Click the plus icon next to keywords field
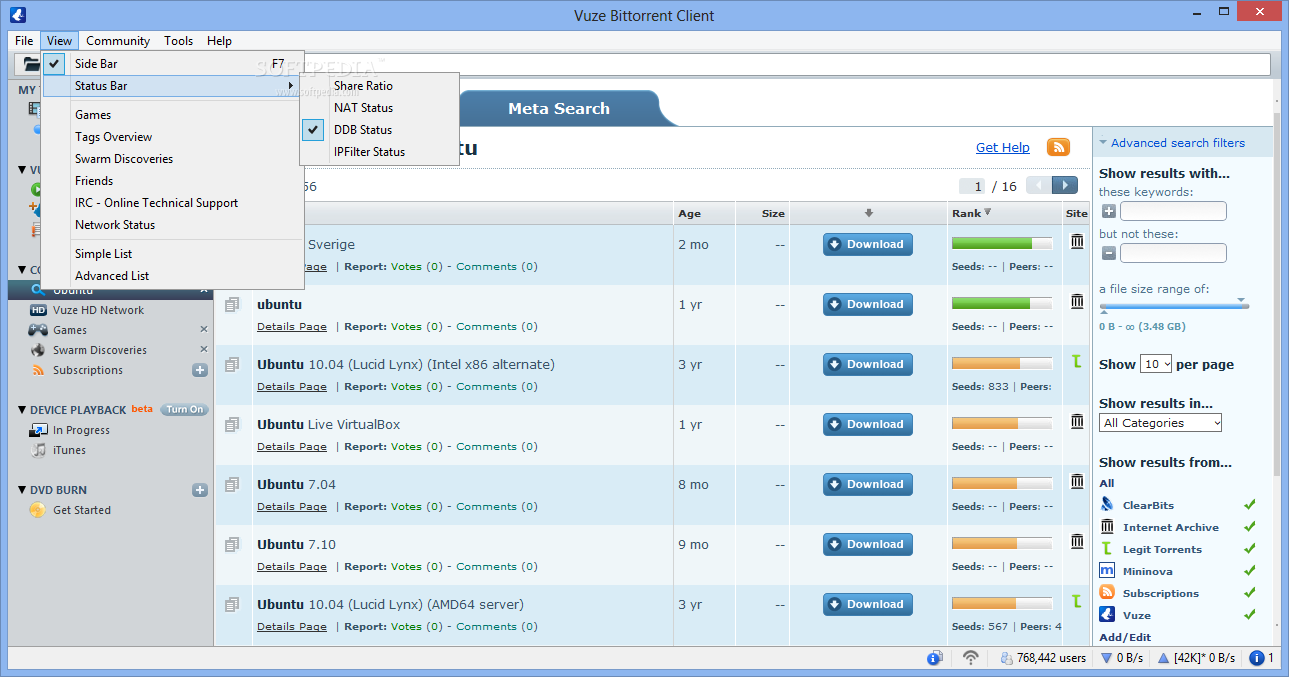 (1108, 211)
